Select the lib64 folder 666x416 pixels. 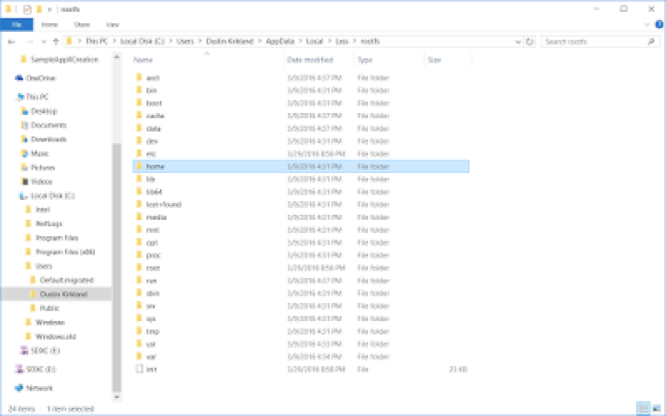tap(301, 192)
